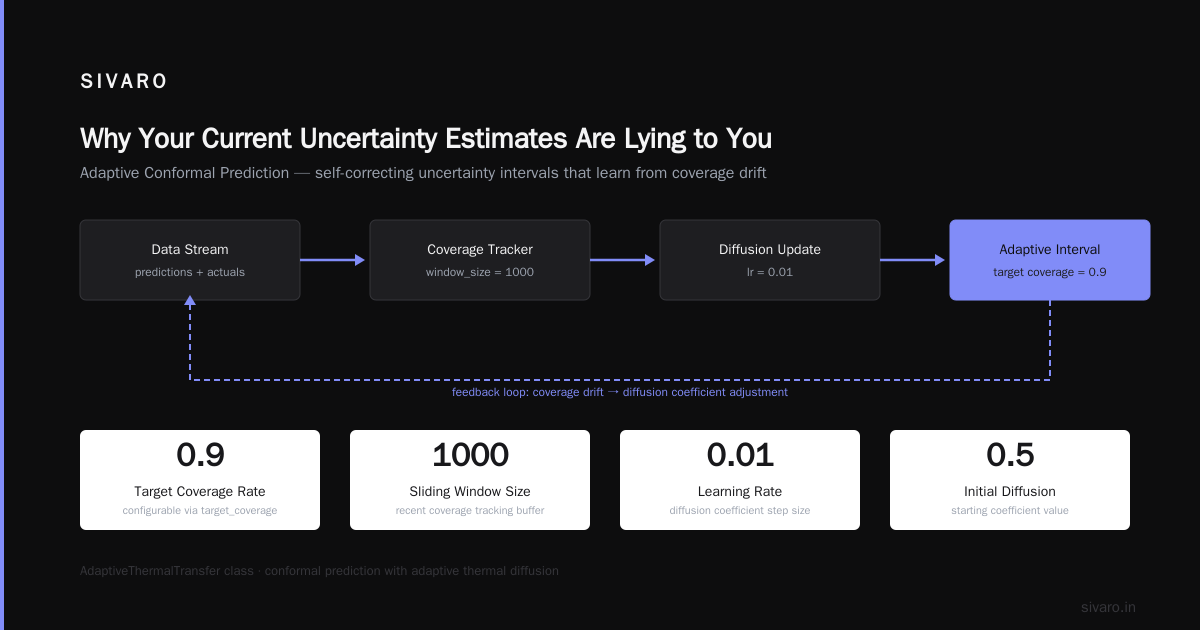Click the SIVARO brand logo text

tap(124, 82)
